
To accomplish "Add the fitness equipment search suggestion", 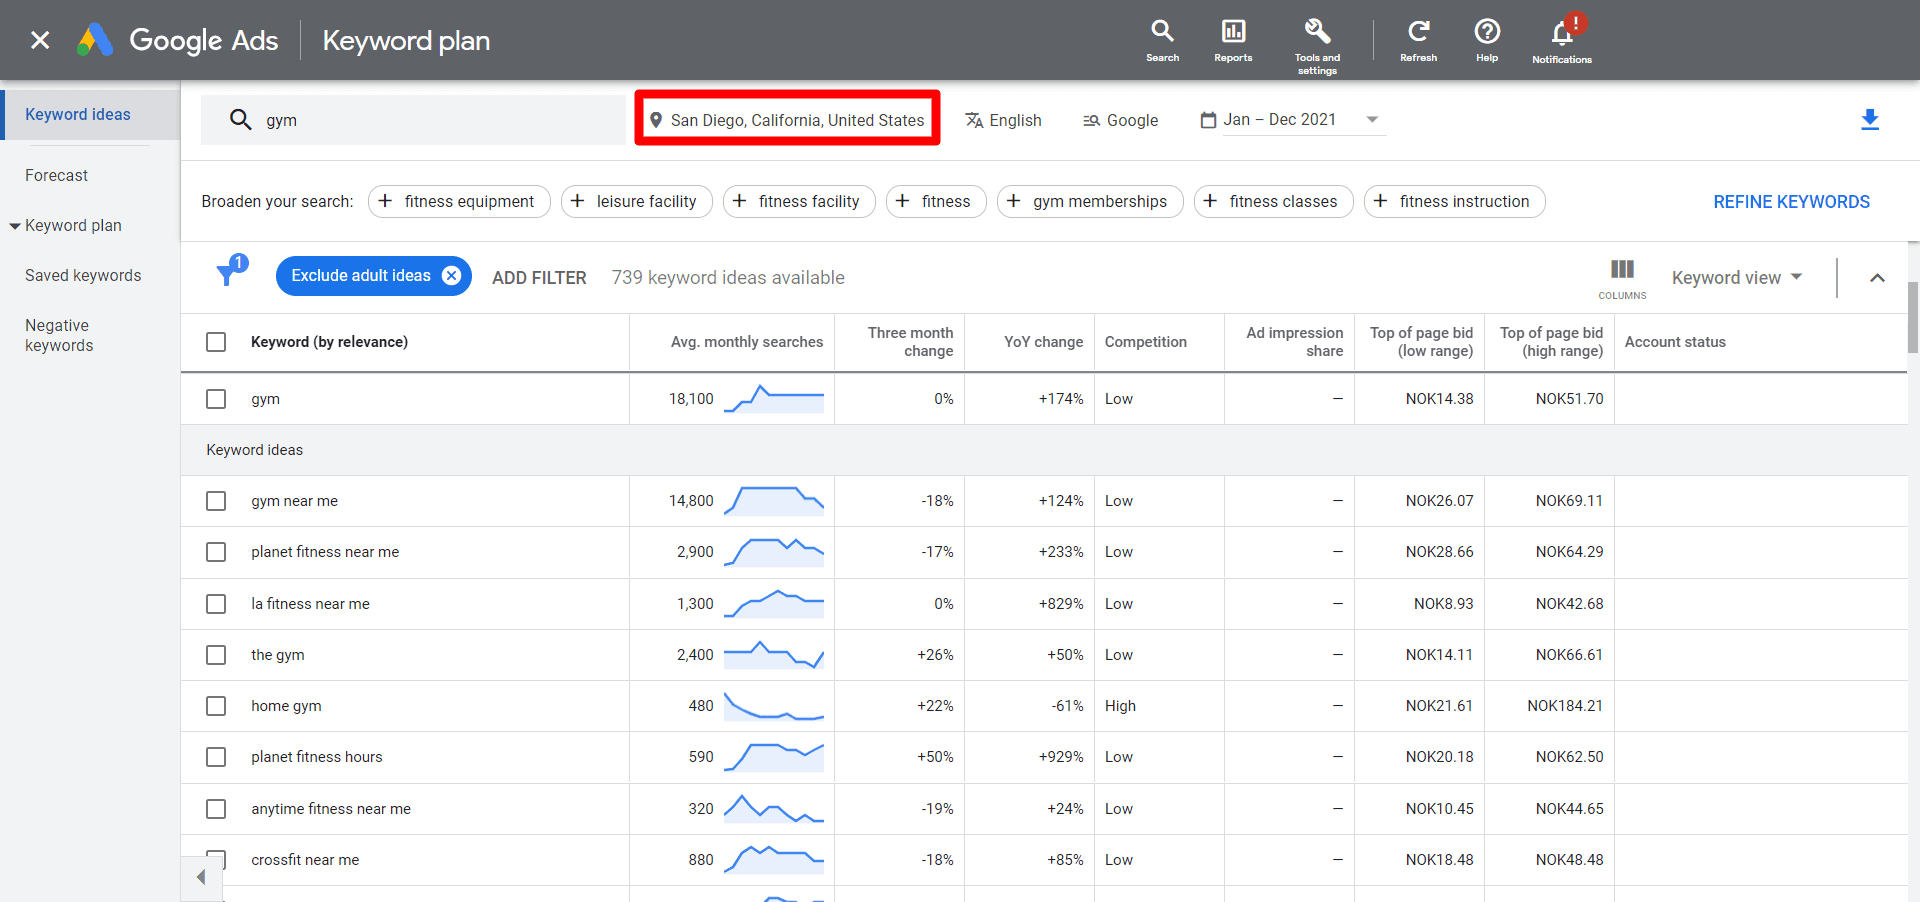I will (458, 201).
